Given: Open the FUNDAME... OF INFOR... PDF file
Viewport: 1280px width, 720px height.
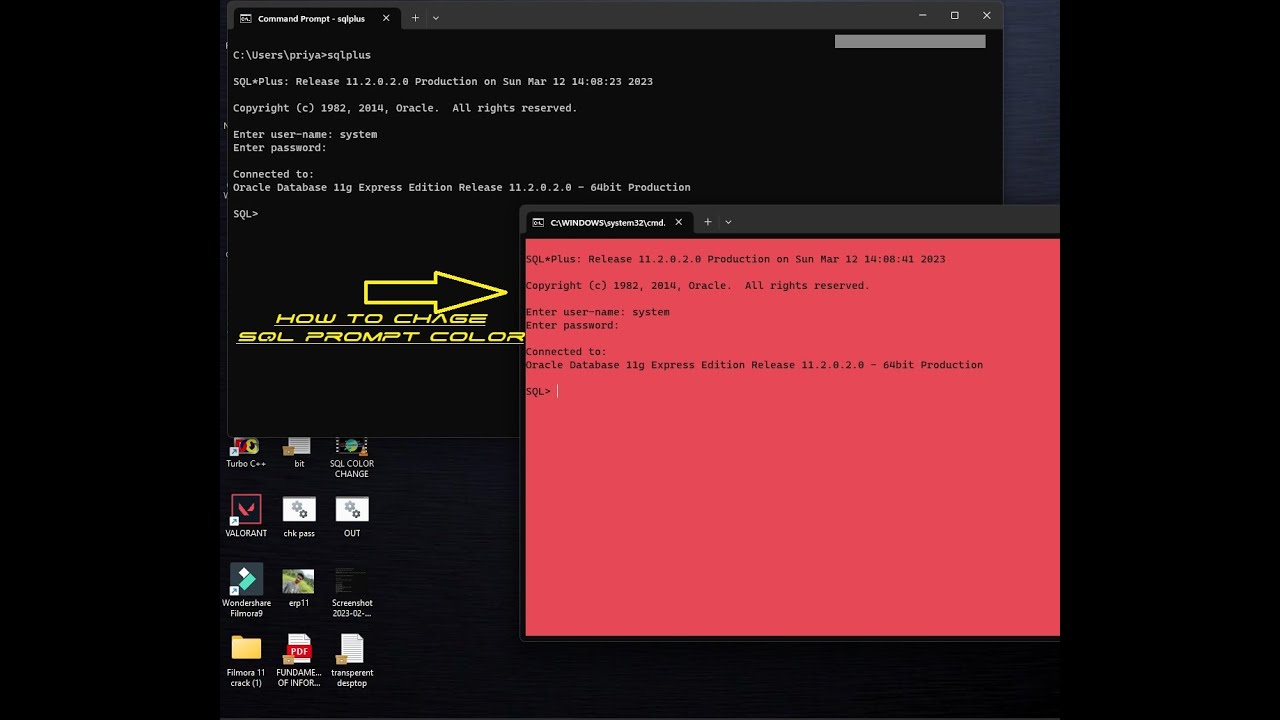Looking at the screenshot, I should 299,660.
